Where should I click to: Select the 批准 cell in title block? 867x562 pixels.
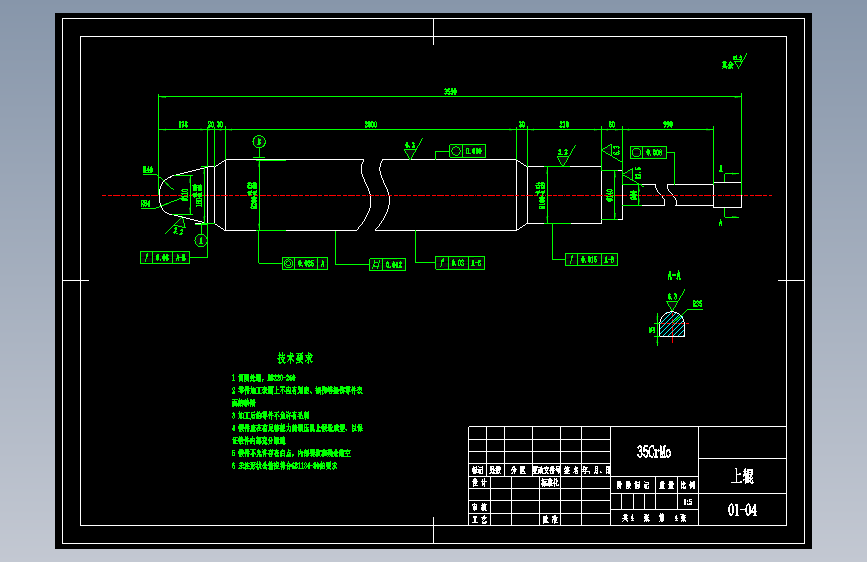pyautogui.click(x=550, y=519)
